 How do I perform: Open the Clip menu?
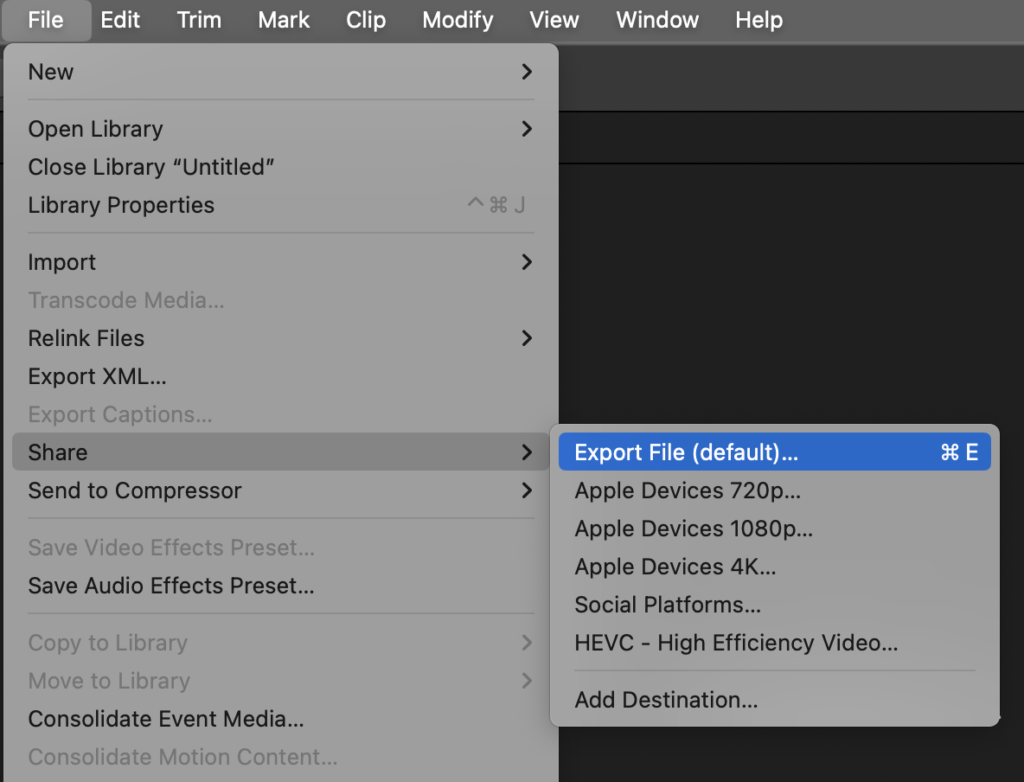366,20
